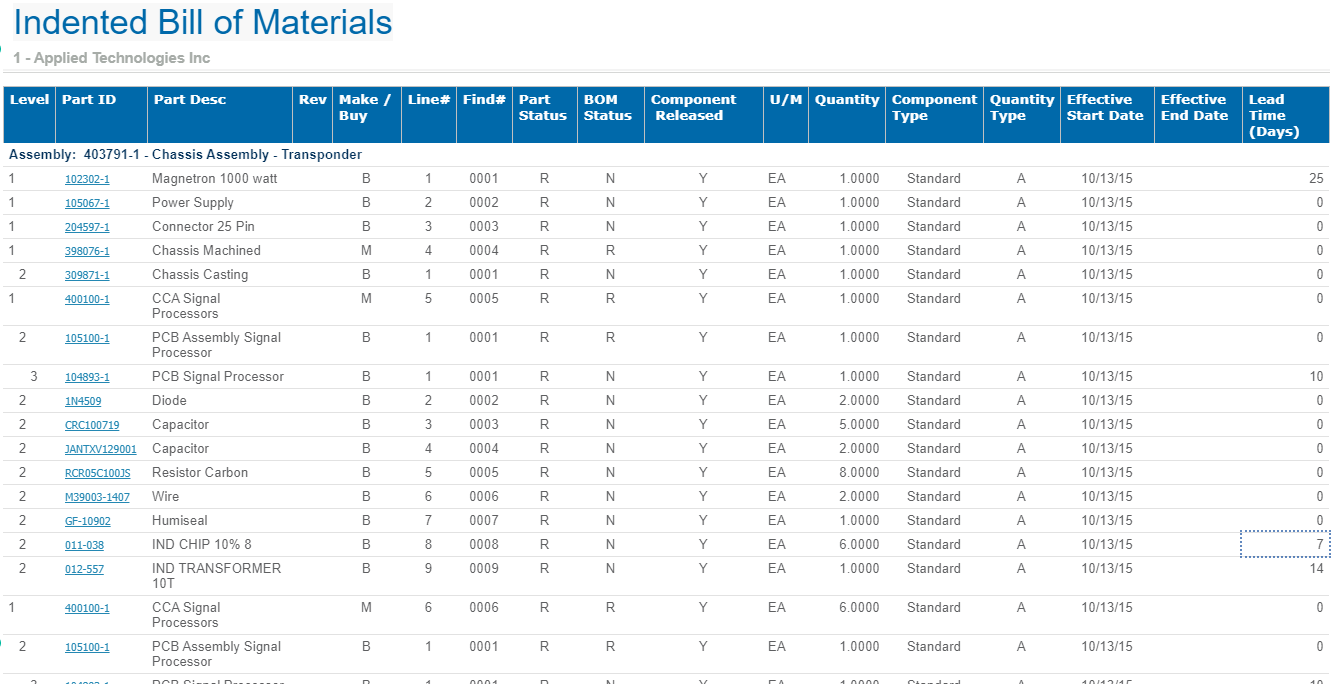This screenshot has width=1332, height=684.
Task: Select the lead time cell showing 7
Action: 1285,544
